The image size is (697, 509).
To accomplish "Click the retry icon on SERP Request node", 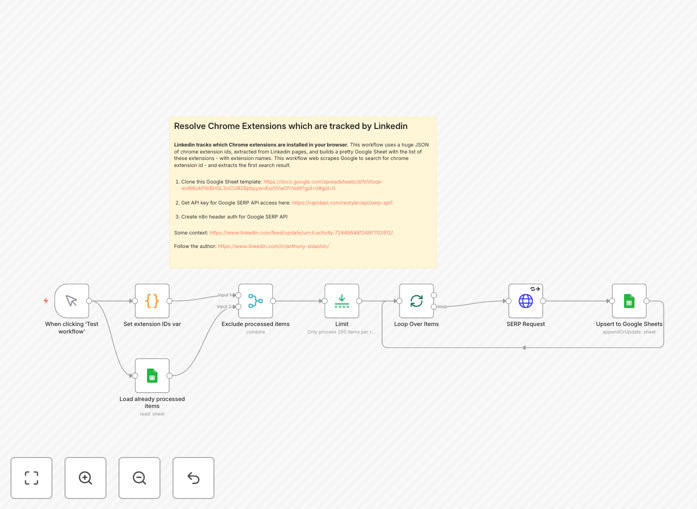I will tap(535, 289).
